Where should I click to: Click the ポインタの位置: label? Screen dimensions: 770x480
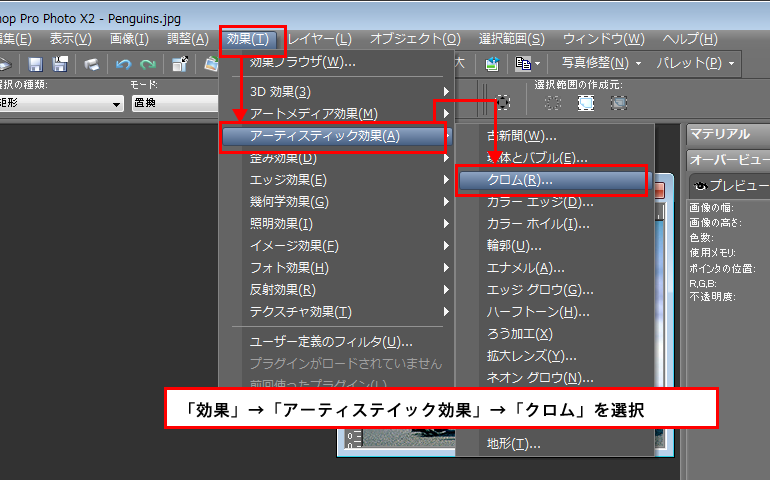[722, 268]
